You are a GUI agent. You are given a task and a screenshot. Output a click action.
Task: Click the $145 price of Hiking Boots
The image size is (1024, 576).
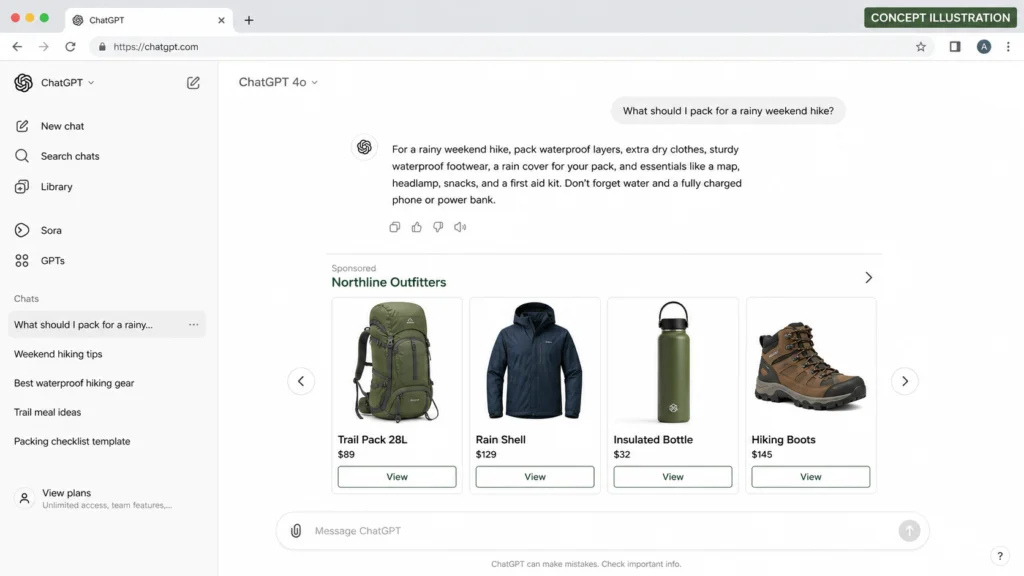761,455
